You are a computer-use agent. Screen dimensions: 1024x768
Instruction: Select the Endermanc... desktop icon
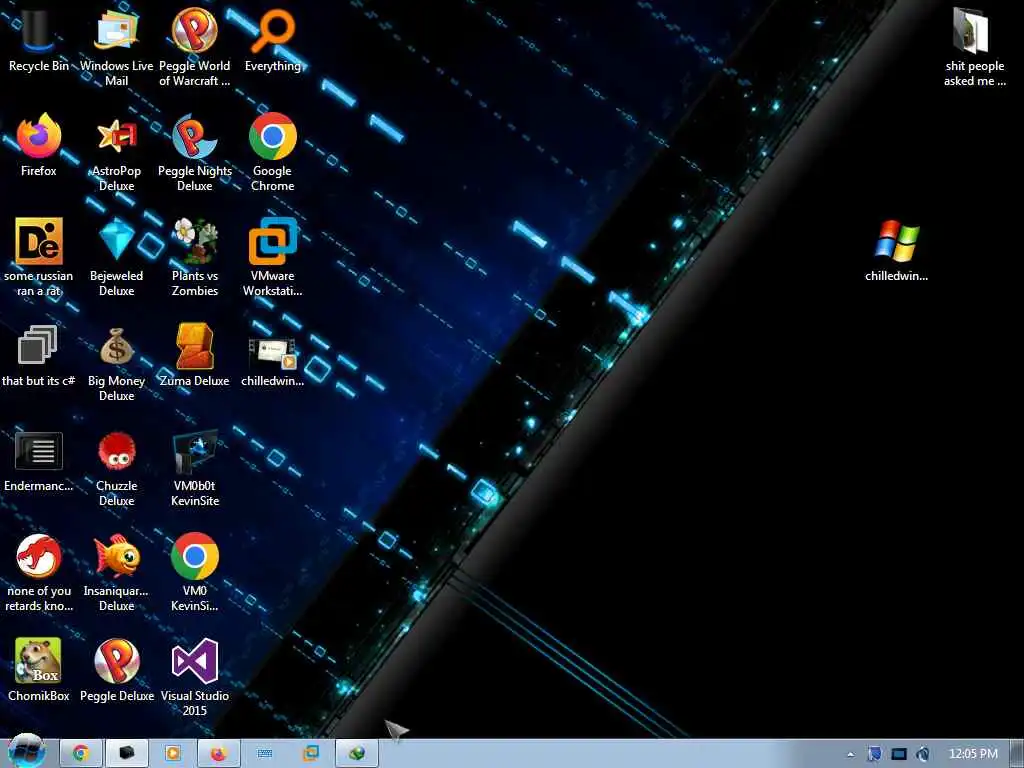[x=39, y=462]
